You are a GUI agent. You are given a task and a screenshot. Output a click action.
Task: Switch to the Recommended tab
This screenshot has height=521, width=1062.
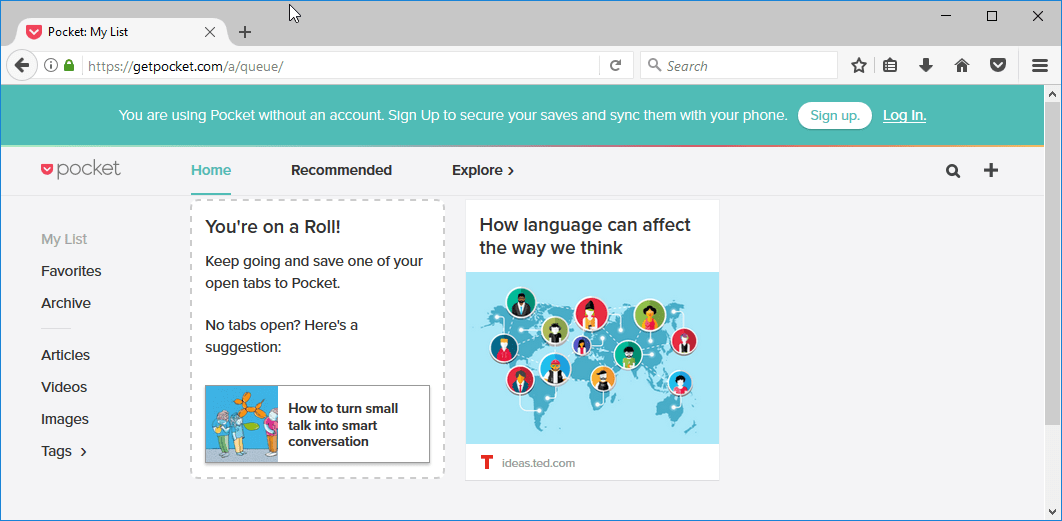[x=341, y=170]
